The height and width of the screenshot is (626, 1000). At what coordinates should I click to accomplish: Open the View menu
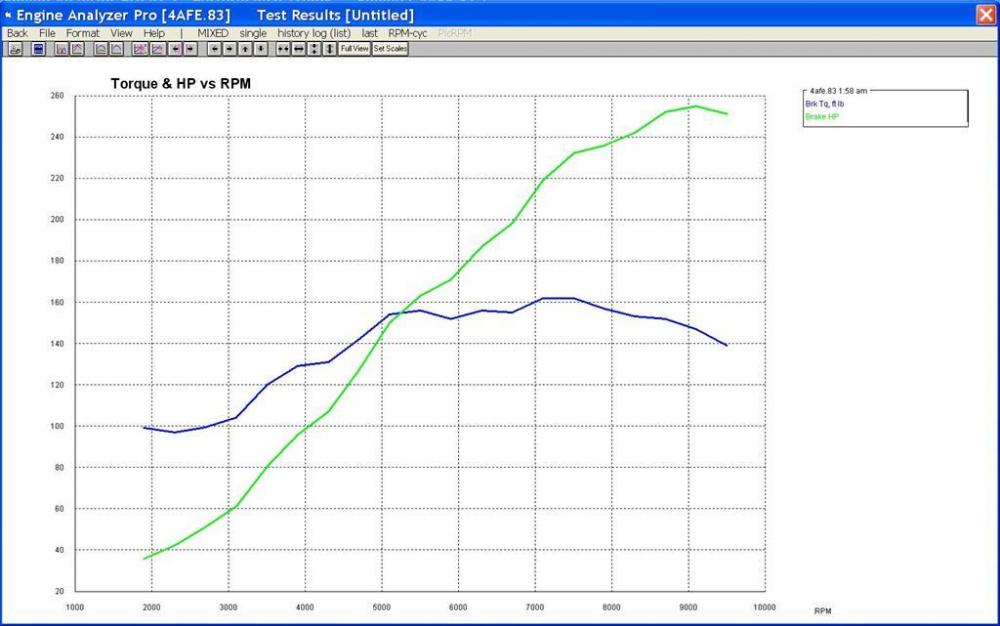121,33
